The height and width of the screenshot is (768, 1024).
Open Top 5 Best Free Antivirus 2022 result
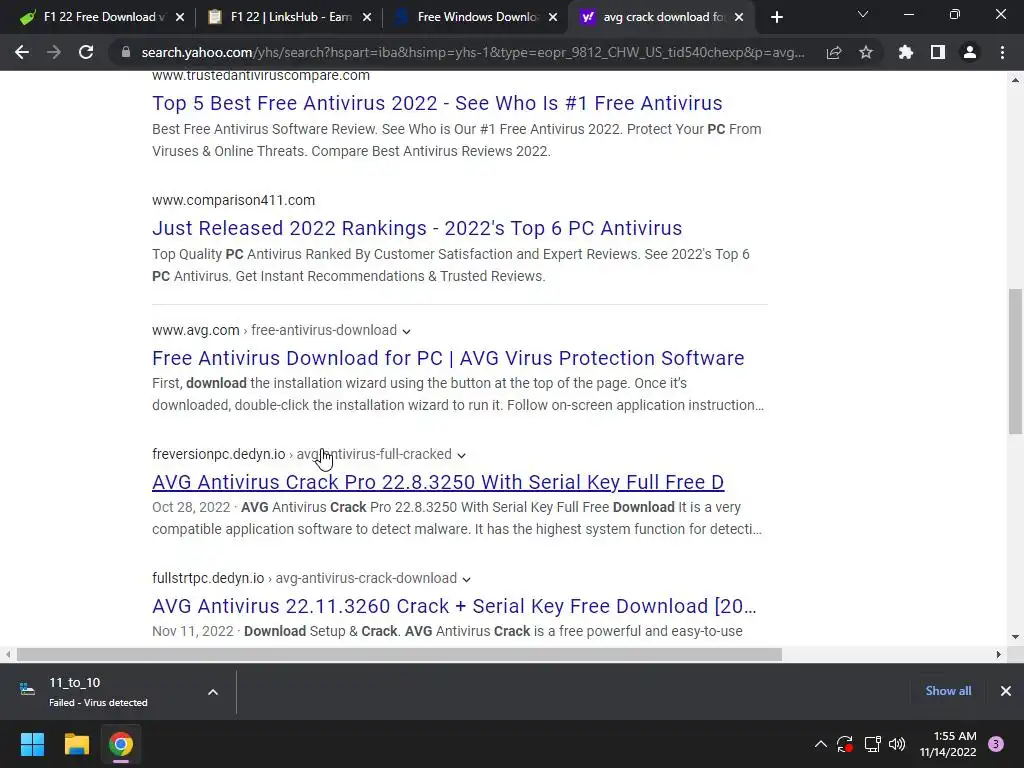pyautogui.click(x=437, y=103)
